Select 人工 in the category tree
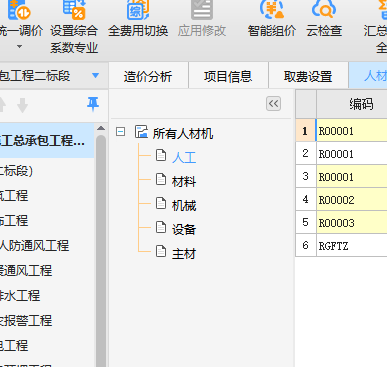Image resolution: width=387 pixels, height=367 pixels. point(184,157)
